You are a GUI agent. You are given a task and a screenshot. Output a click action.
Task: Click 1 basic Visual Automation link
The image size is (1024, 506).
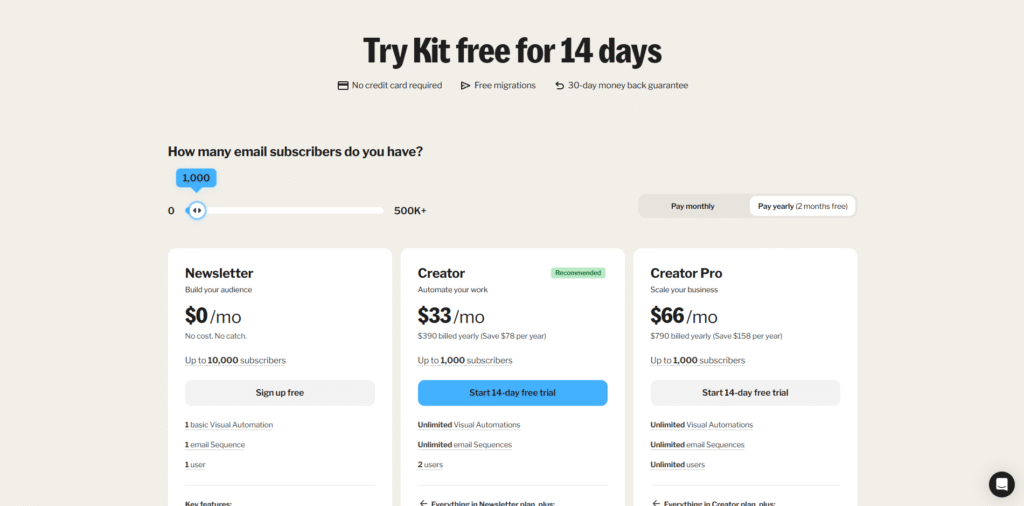229,425
